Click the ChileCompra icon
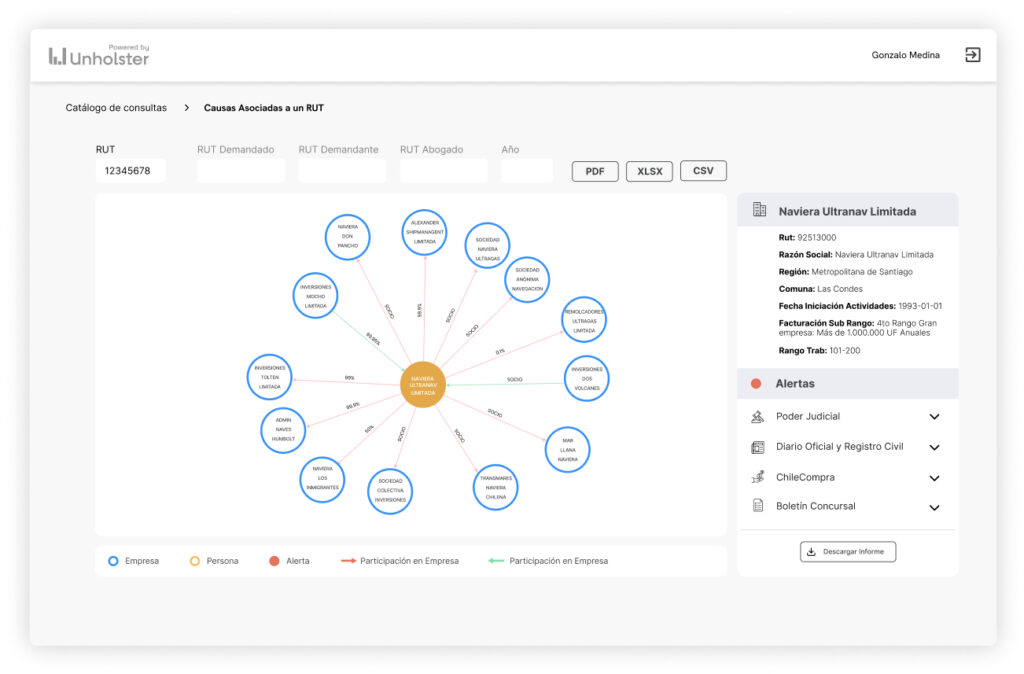The image size is (1024, 674). (x=757, y=477)
